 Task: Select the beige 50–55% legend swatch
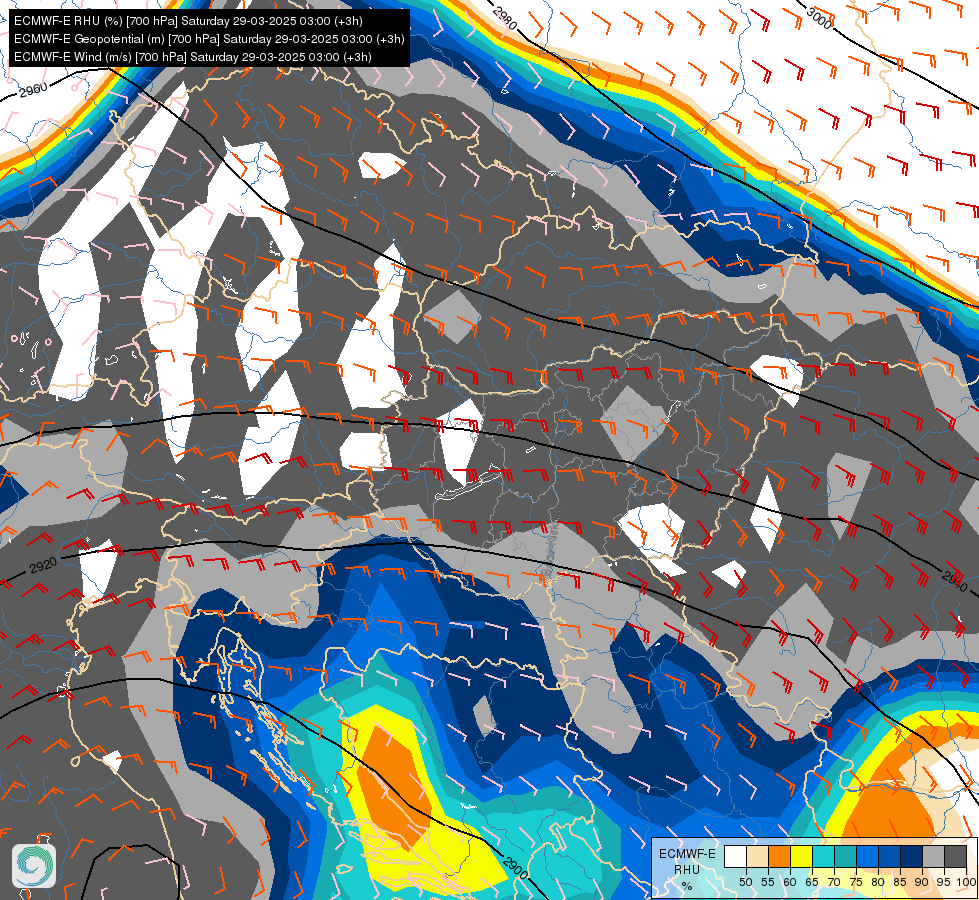(x=757, y=856)
